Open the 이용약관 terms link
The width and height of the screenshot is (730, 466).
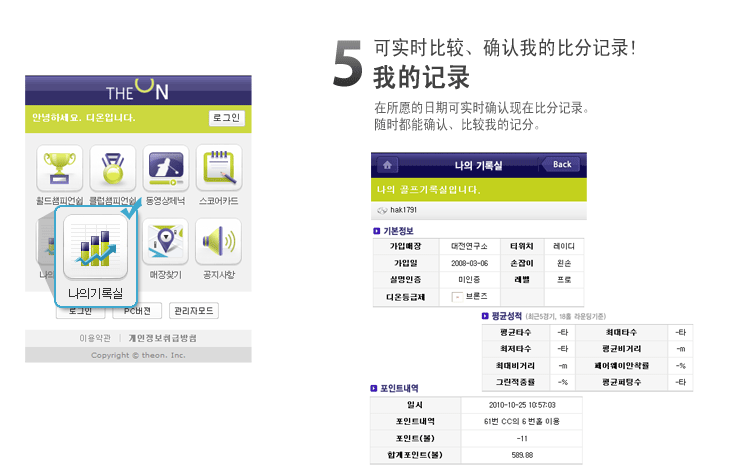click(x=97, y=338)
